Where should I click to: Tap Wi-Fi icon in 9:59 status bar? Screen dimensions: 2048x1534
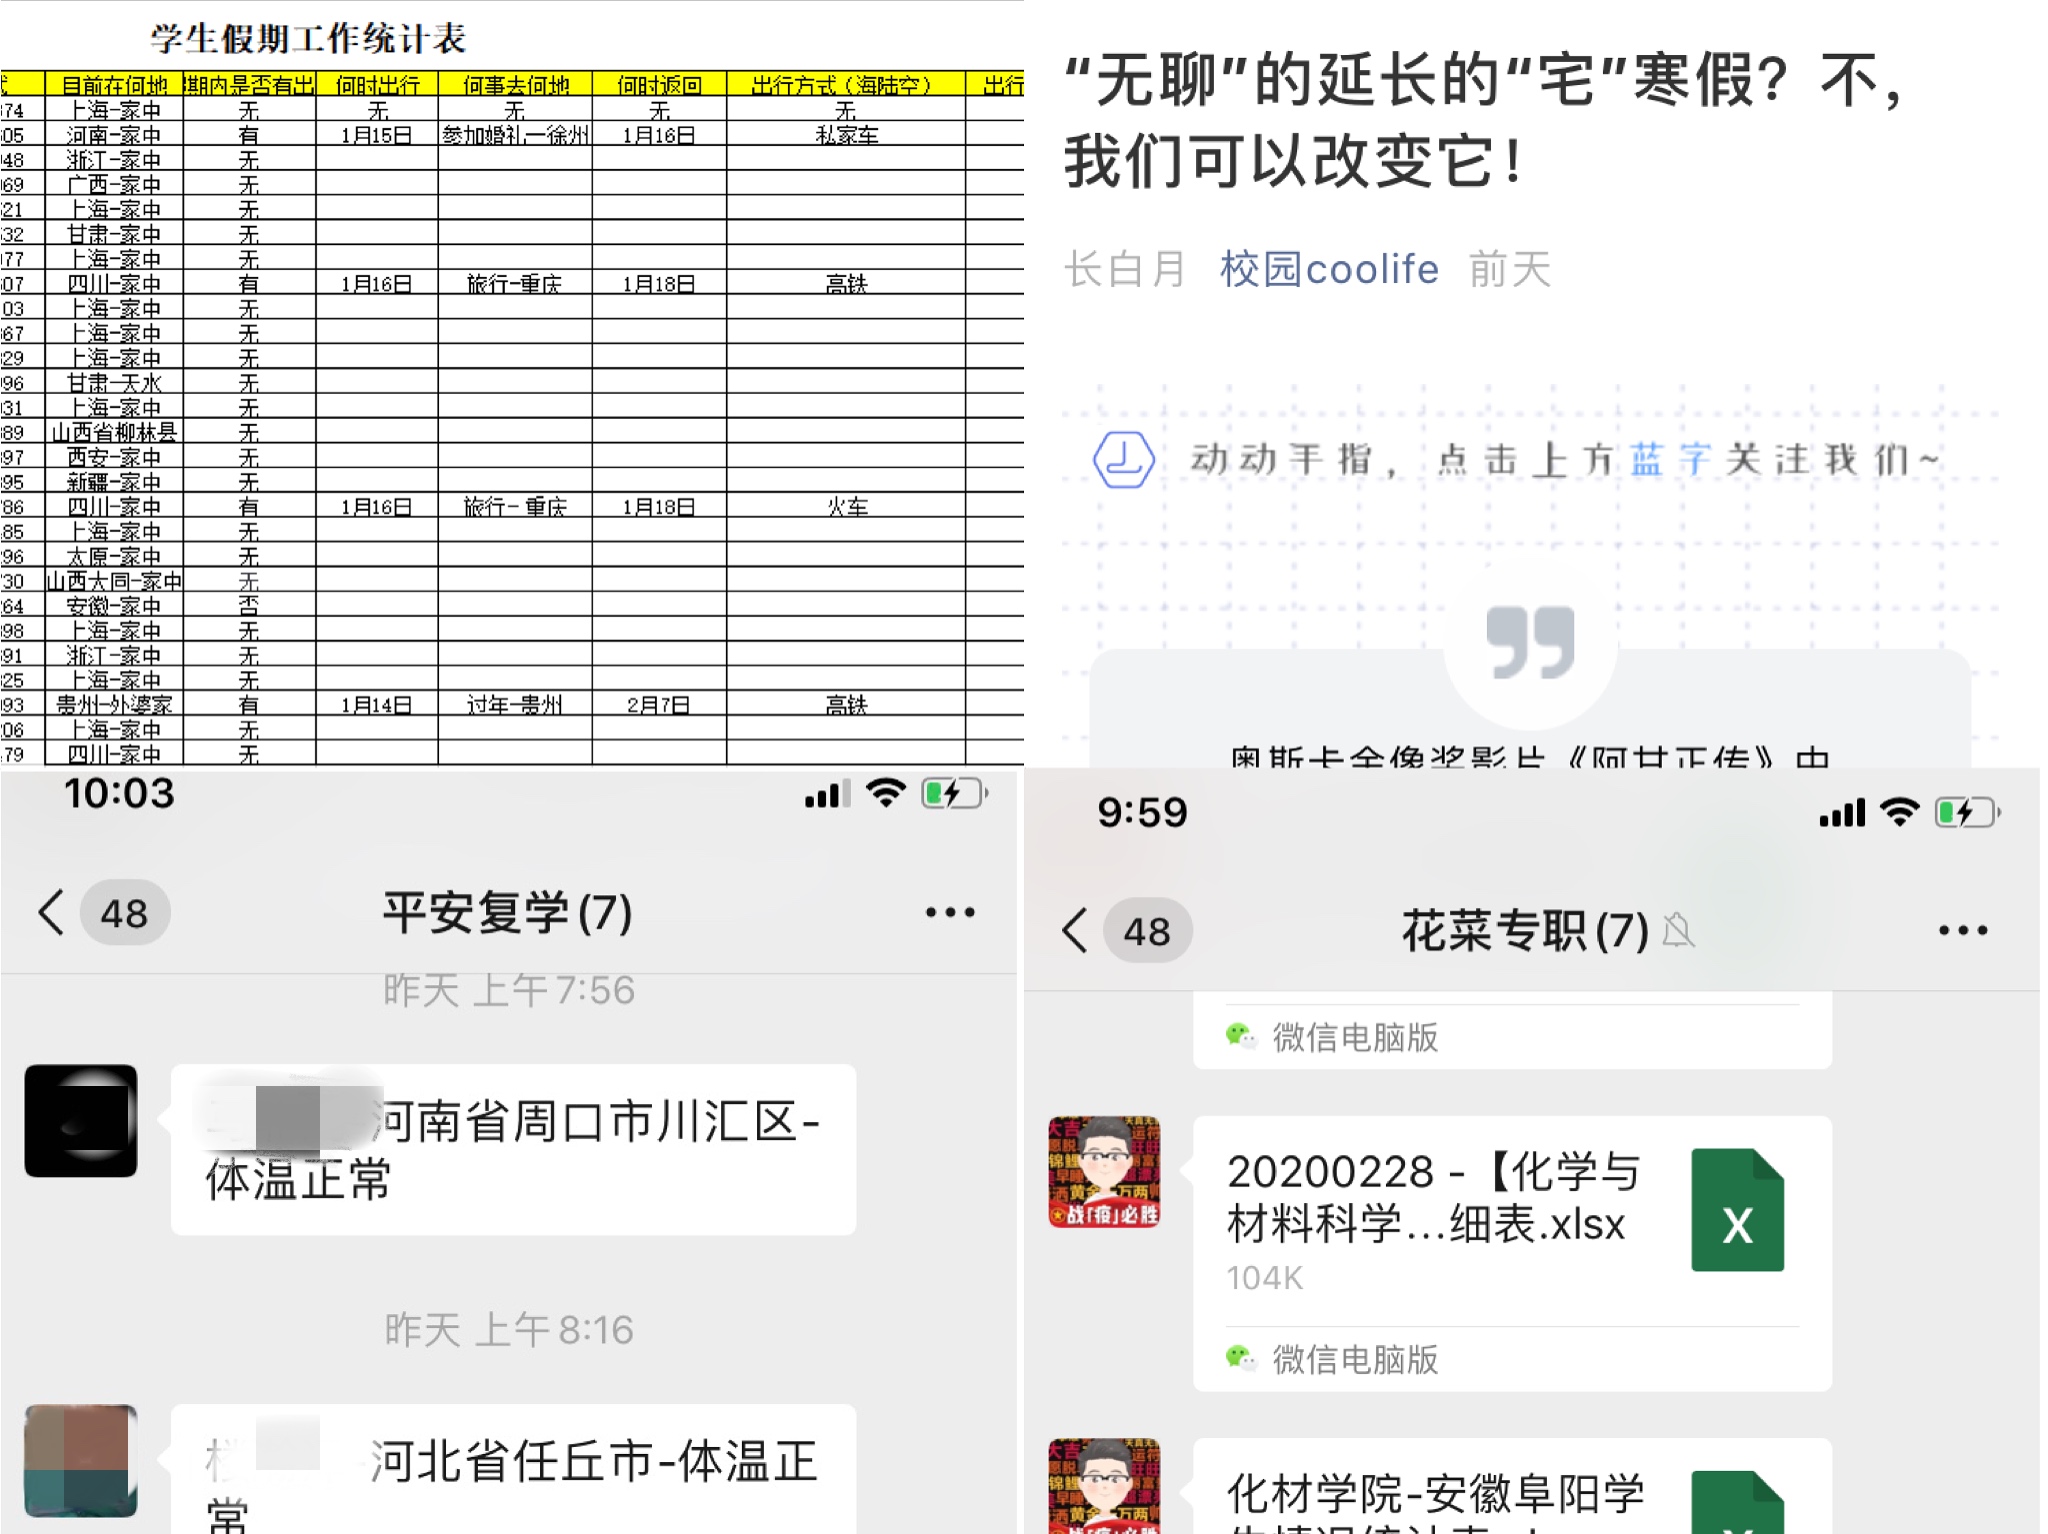point(1899,813)
